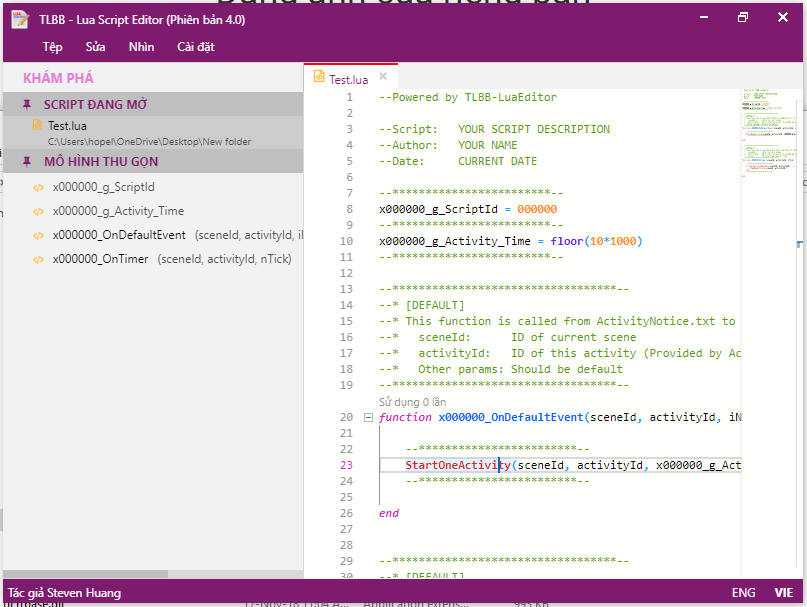Collapse the x000000_OnDefaultEvent function fold
The height and width of the screenshot is (607, 807).
click(368, 418)
